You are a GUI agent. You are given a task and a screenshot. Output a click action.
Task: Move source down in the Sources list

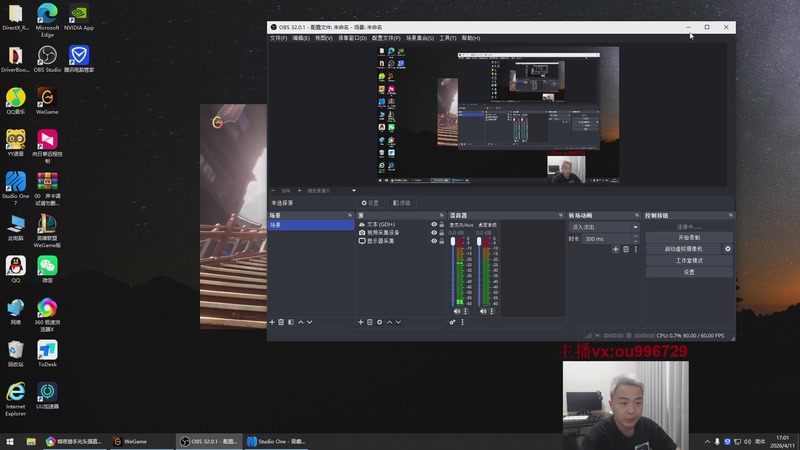tap(398, 322)
